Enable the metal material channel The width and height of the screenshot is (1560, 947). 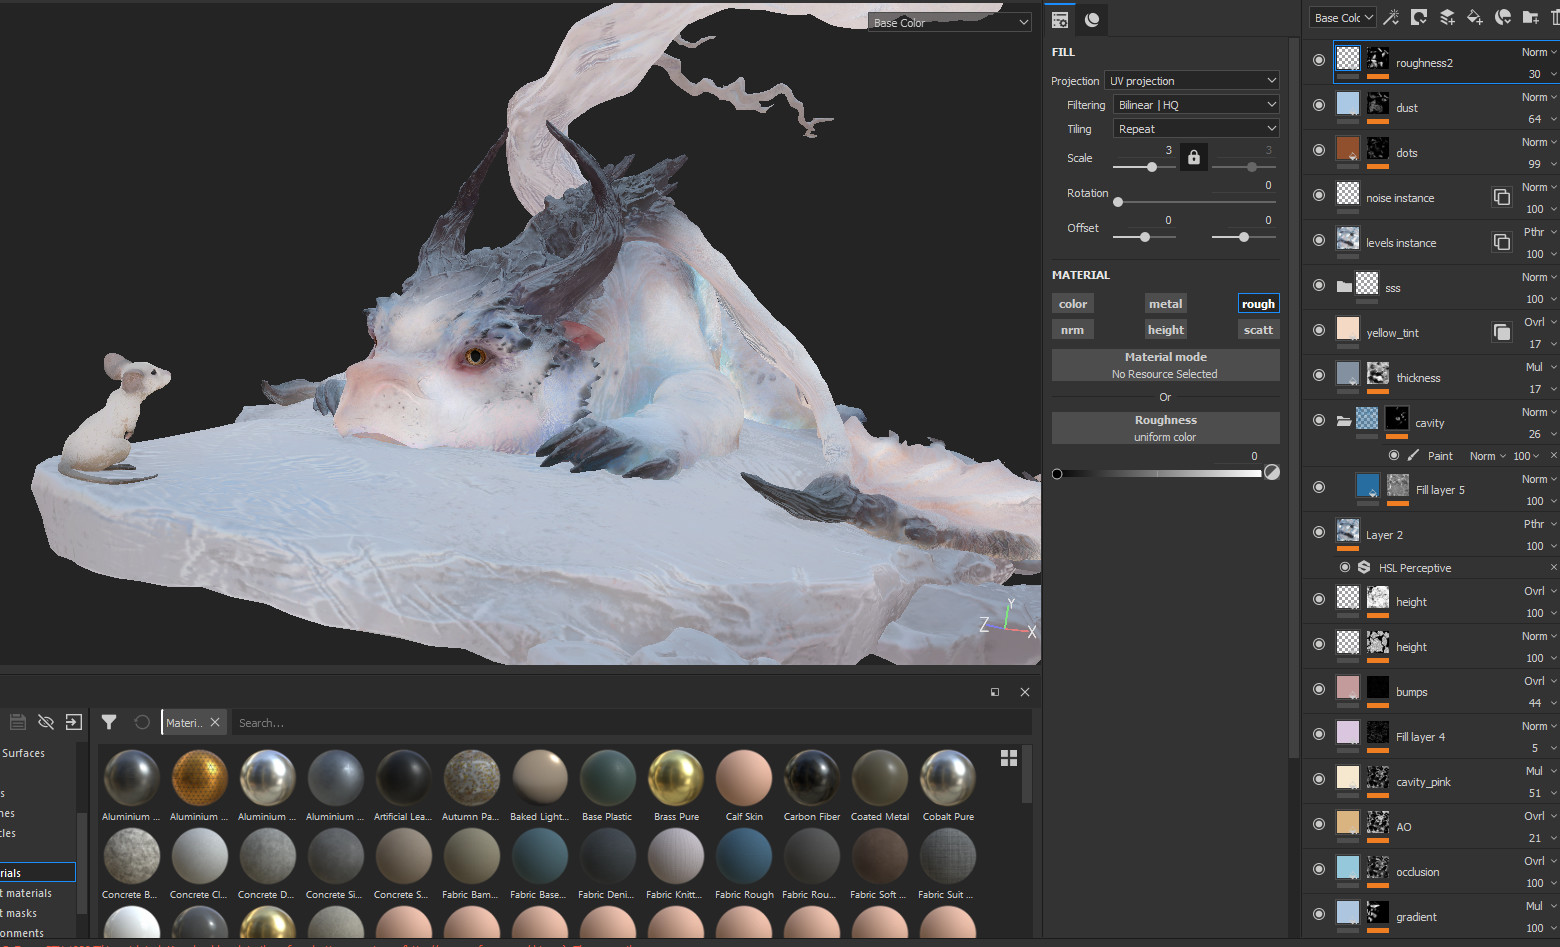[x=1165, y=304]
